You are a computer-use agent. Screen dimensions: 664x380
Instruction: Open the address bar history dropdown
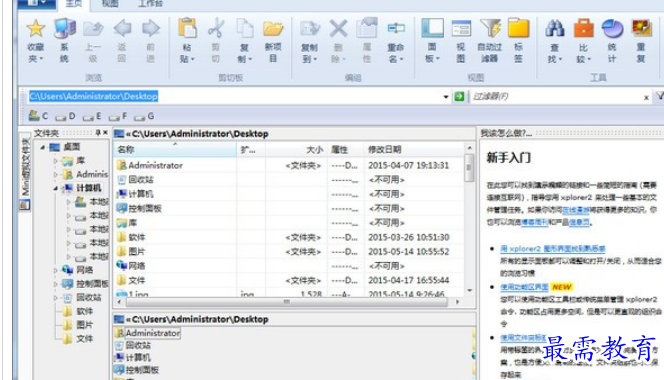point(445,97)
